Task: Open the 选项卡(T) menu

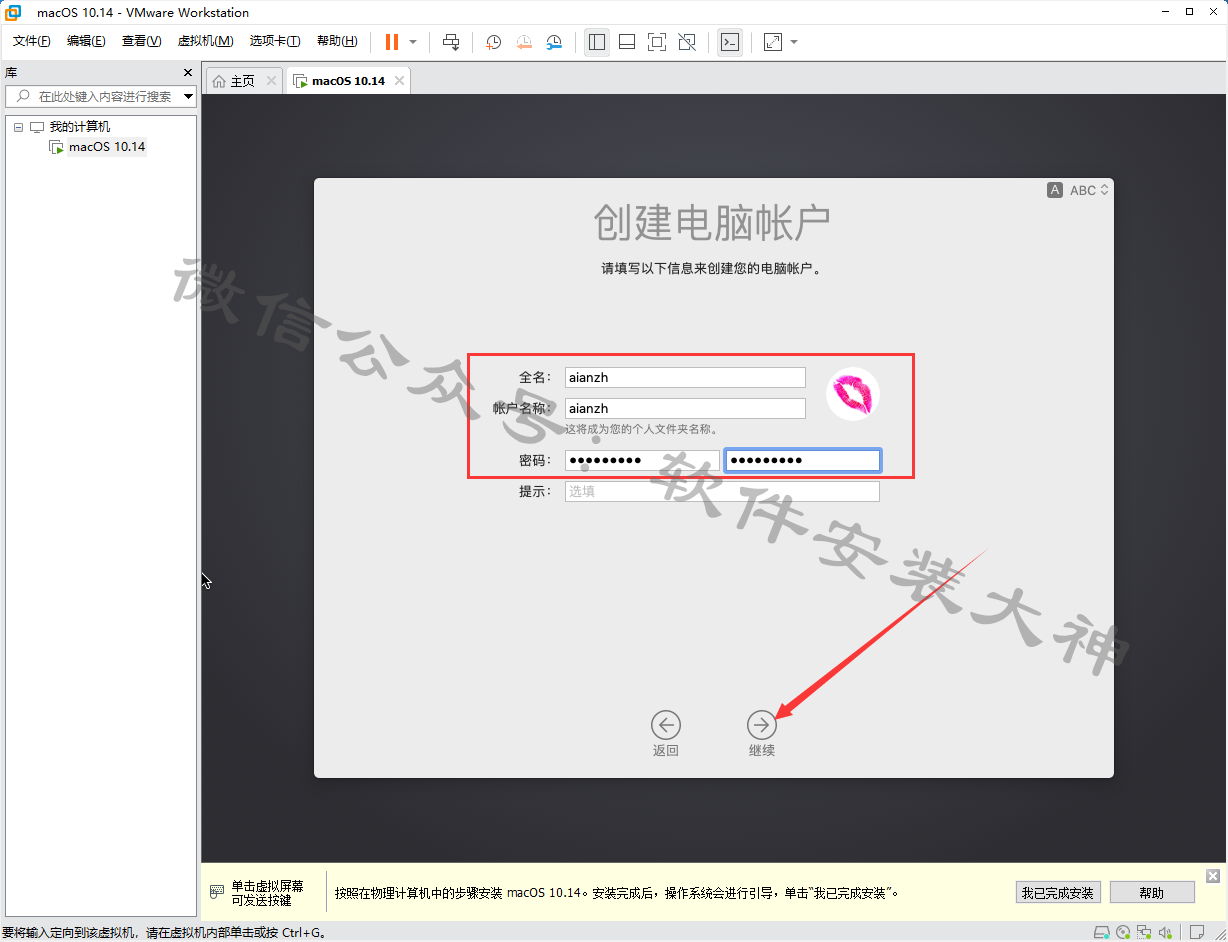Action: click(275, 41)
